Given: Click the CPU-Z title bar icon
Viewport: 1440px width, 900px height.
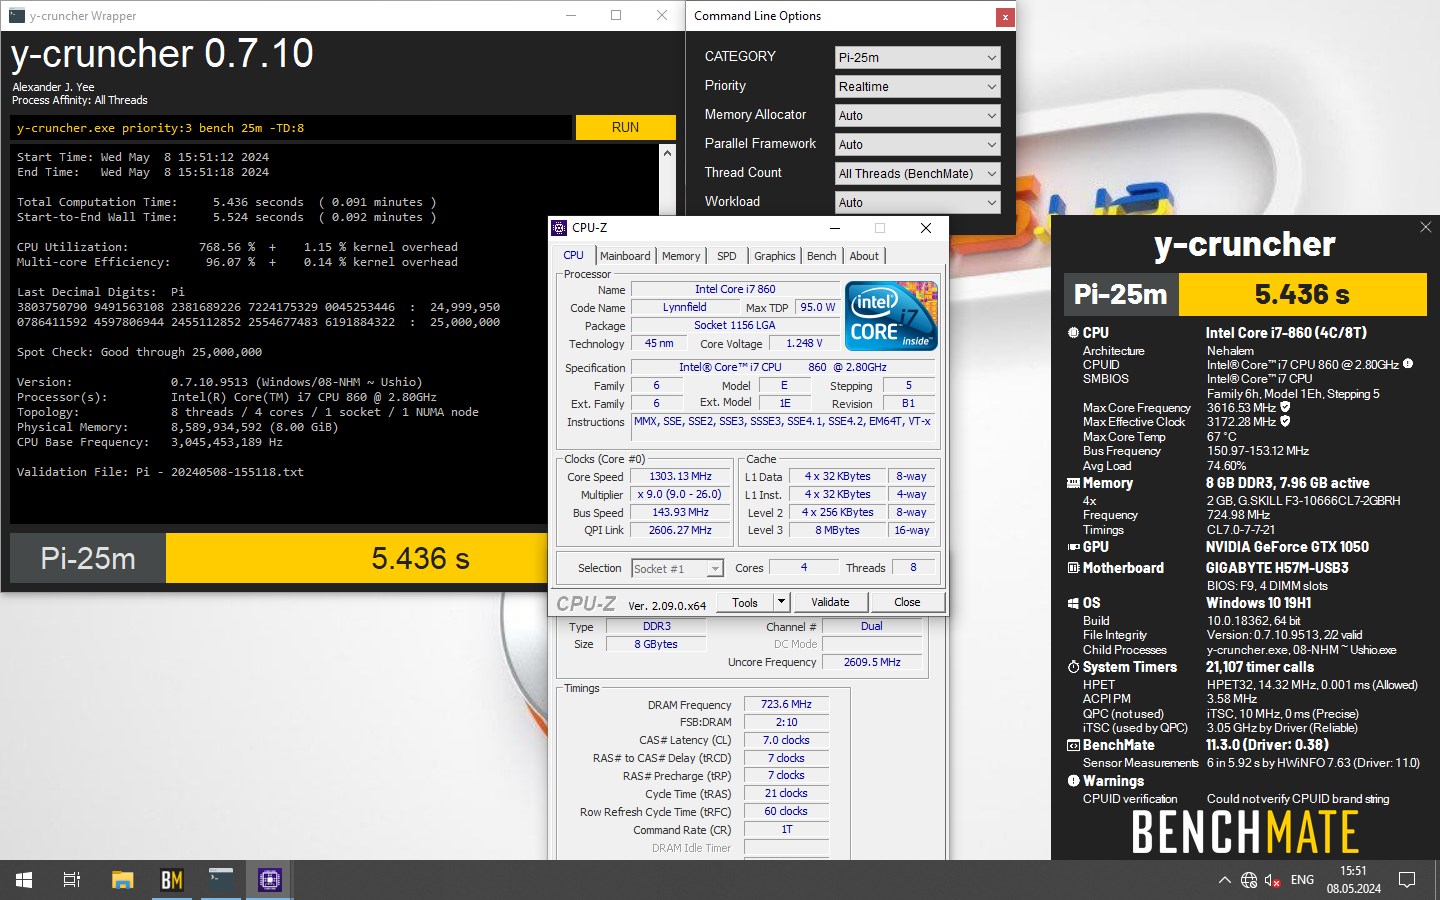Looking at the screenshot, I should (x=559, y=228).
